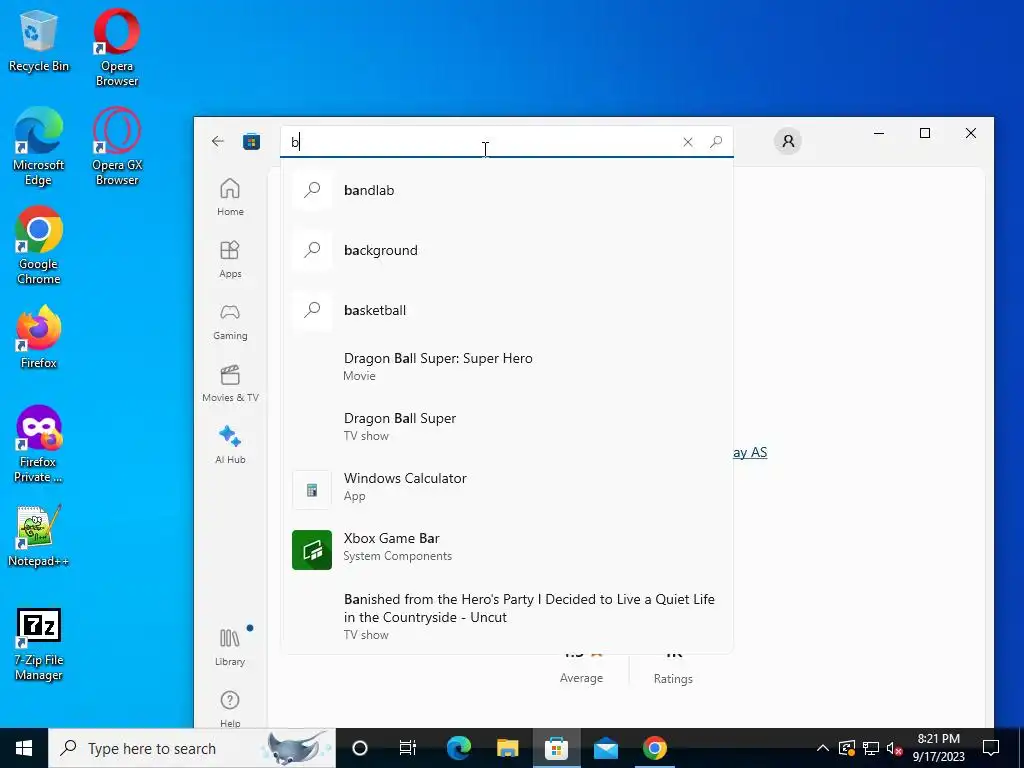1024x768 pixels.
Task: Launch Edge from the taskbar
Action: point(458,748)
